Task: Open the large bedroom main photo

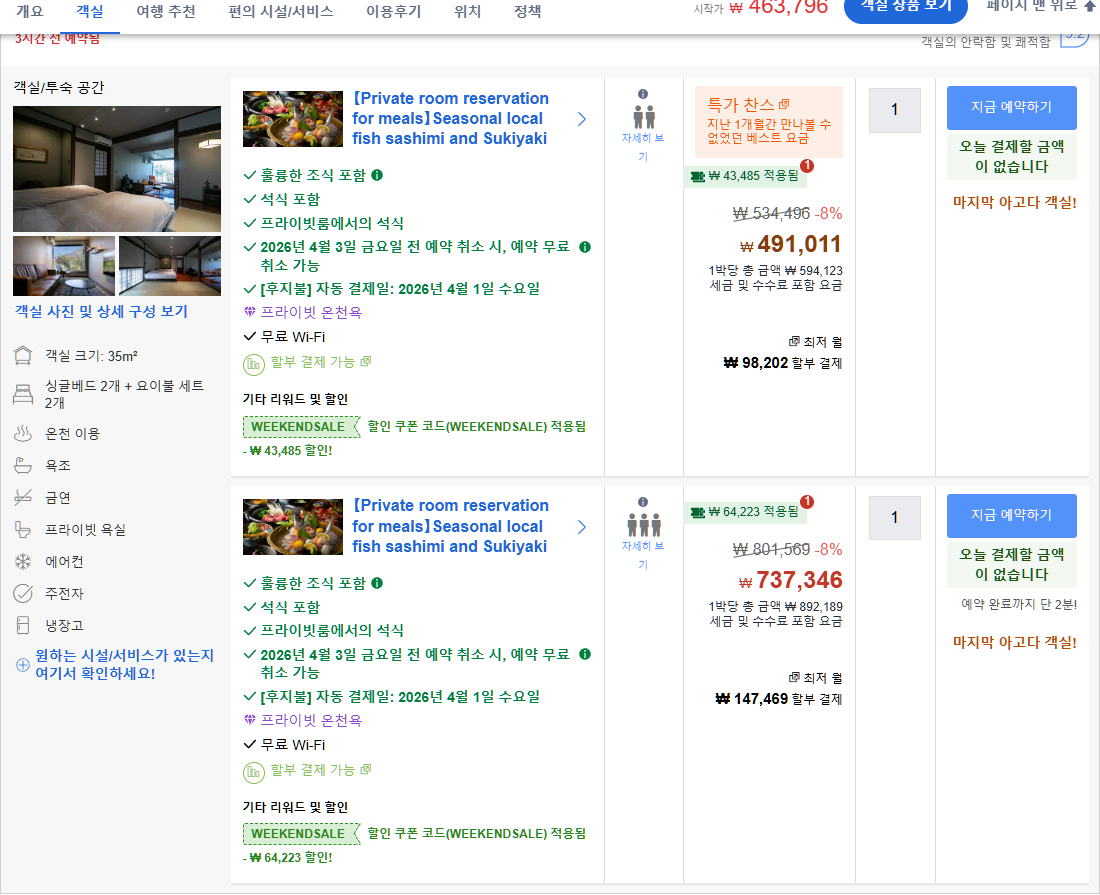Action: click(x=117, y=169)
